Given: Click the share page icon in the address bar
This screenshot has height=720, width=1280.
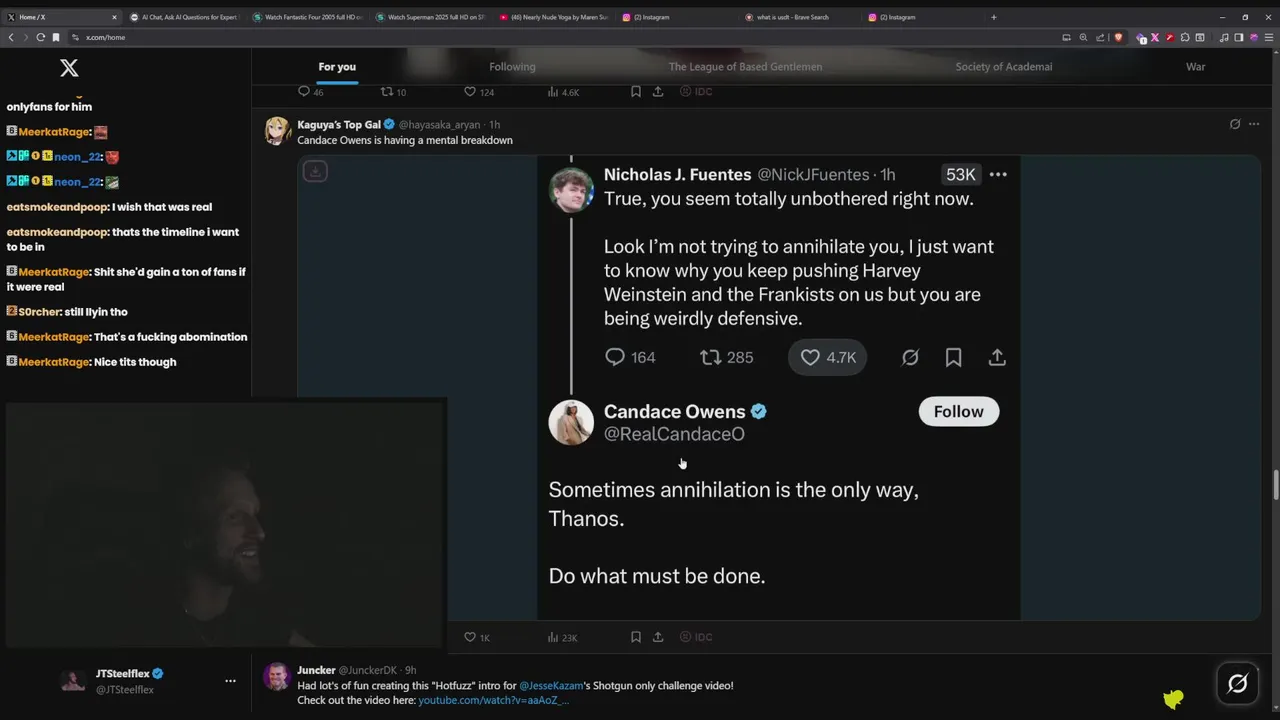Looking at the screenshot, I should [x=1100, y=37].
